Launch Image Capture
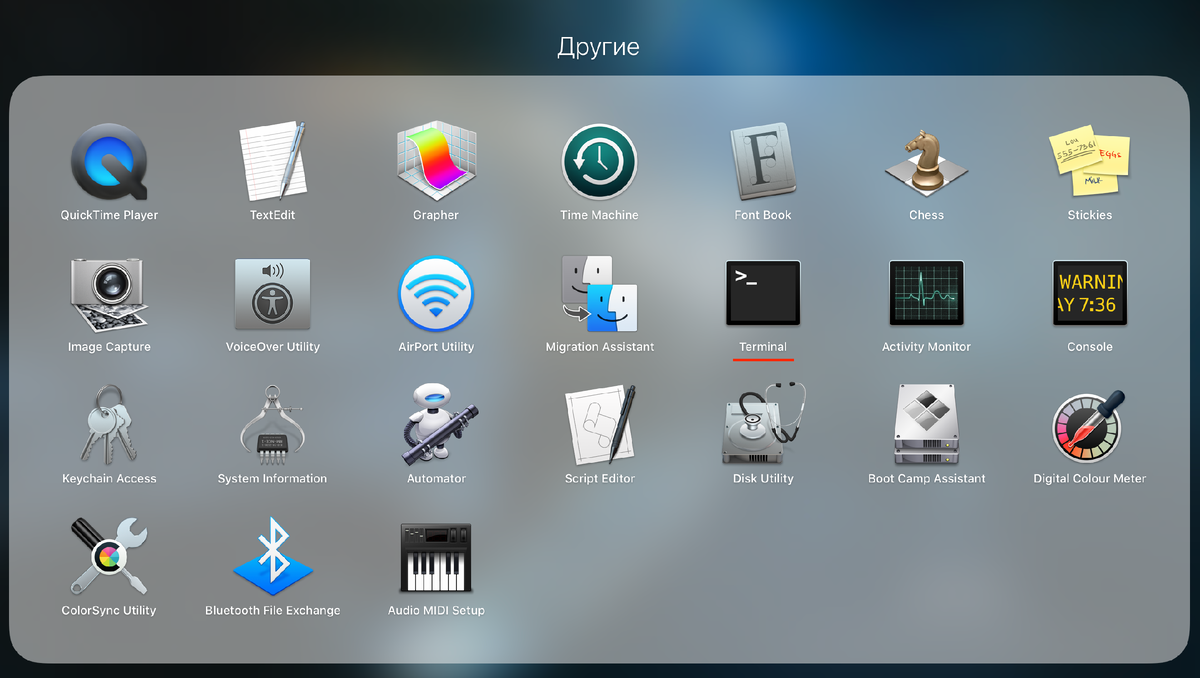 click(109, 293)
